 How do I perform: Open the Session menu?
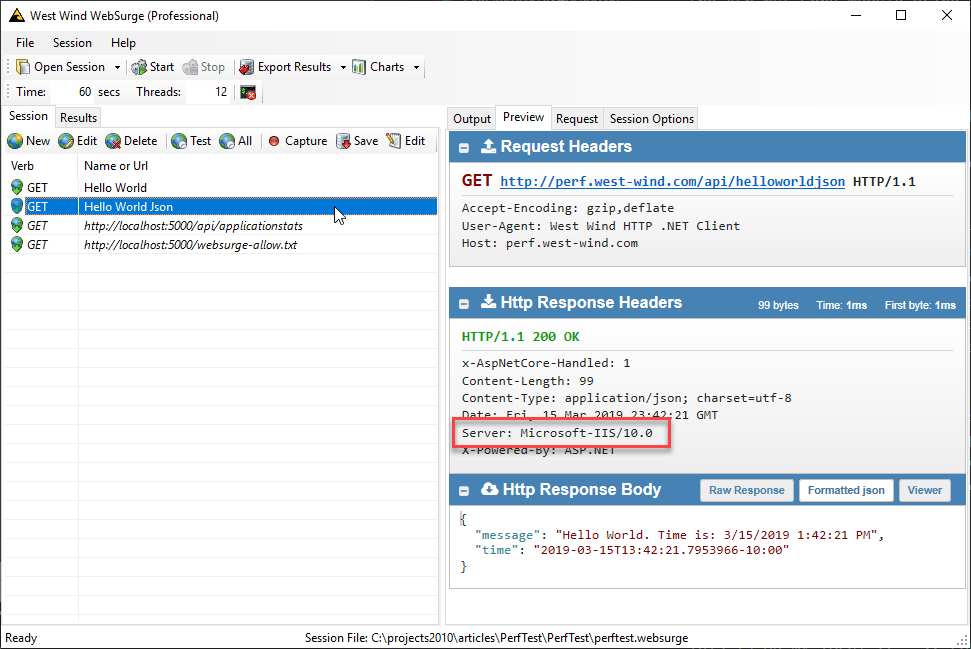point(71,43)
